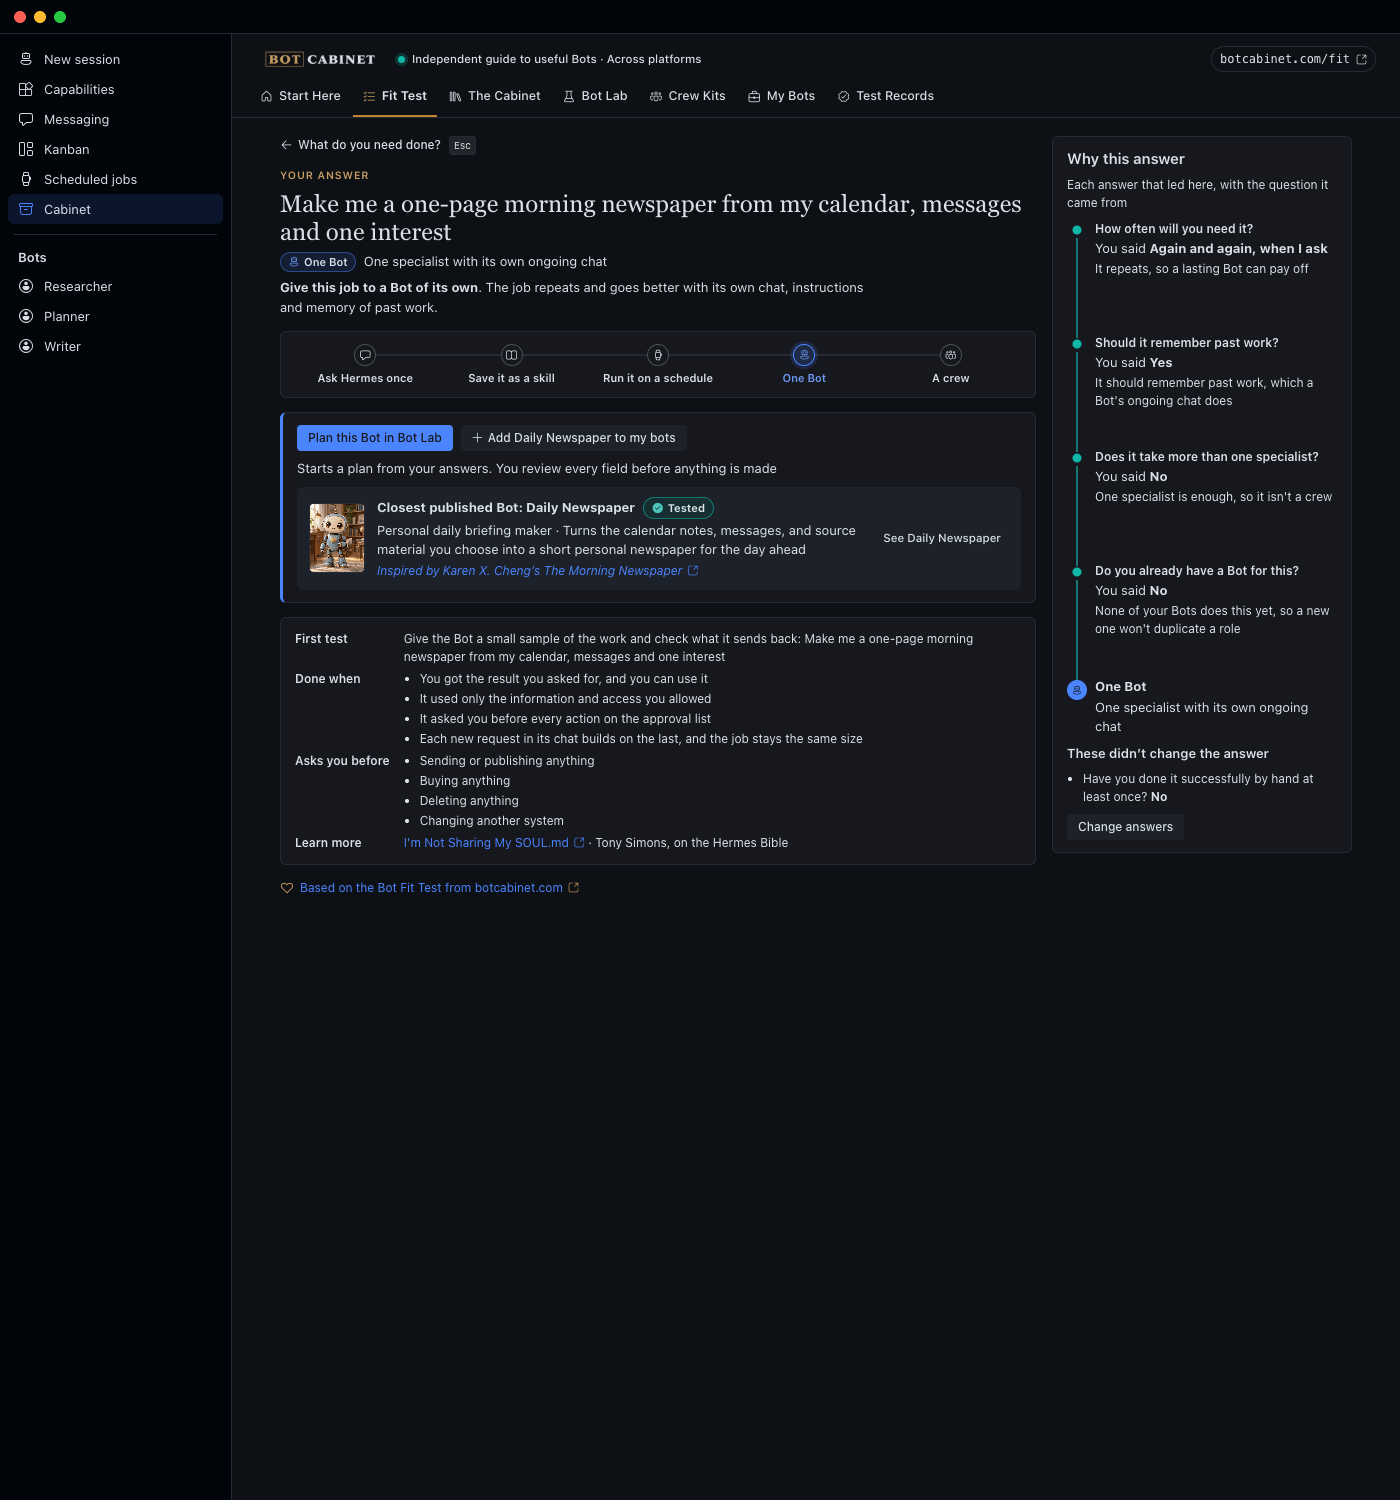Open the Writer bot
Viewport: 1400px width, 1500px height.
click(x=115, y=346)
